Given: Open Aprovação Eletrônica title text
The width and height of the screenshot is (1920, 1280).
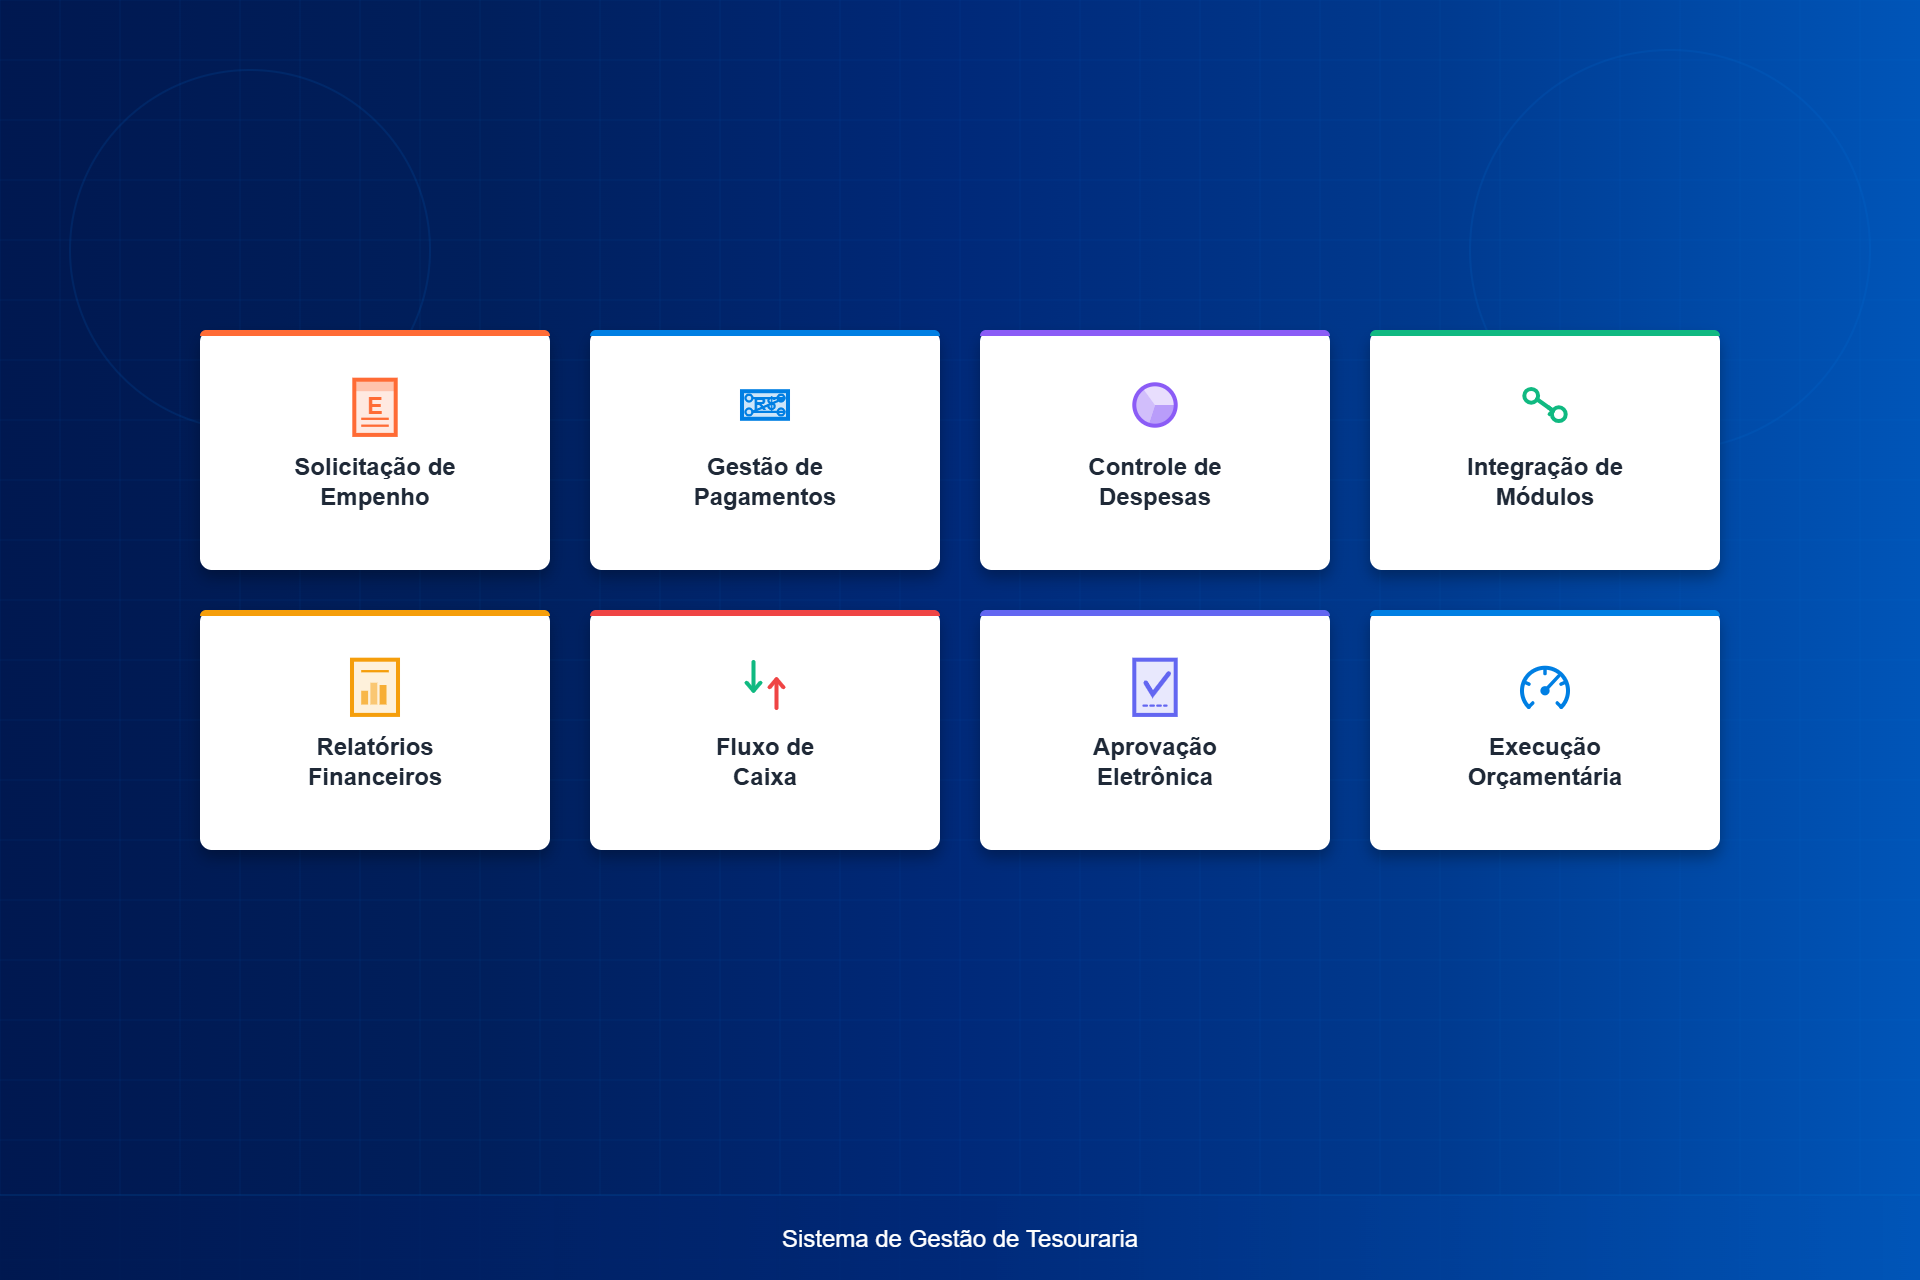Looking at the screenshot, I should point(1155,762).
